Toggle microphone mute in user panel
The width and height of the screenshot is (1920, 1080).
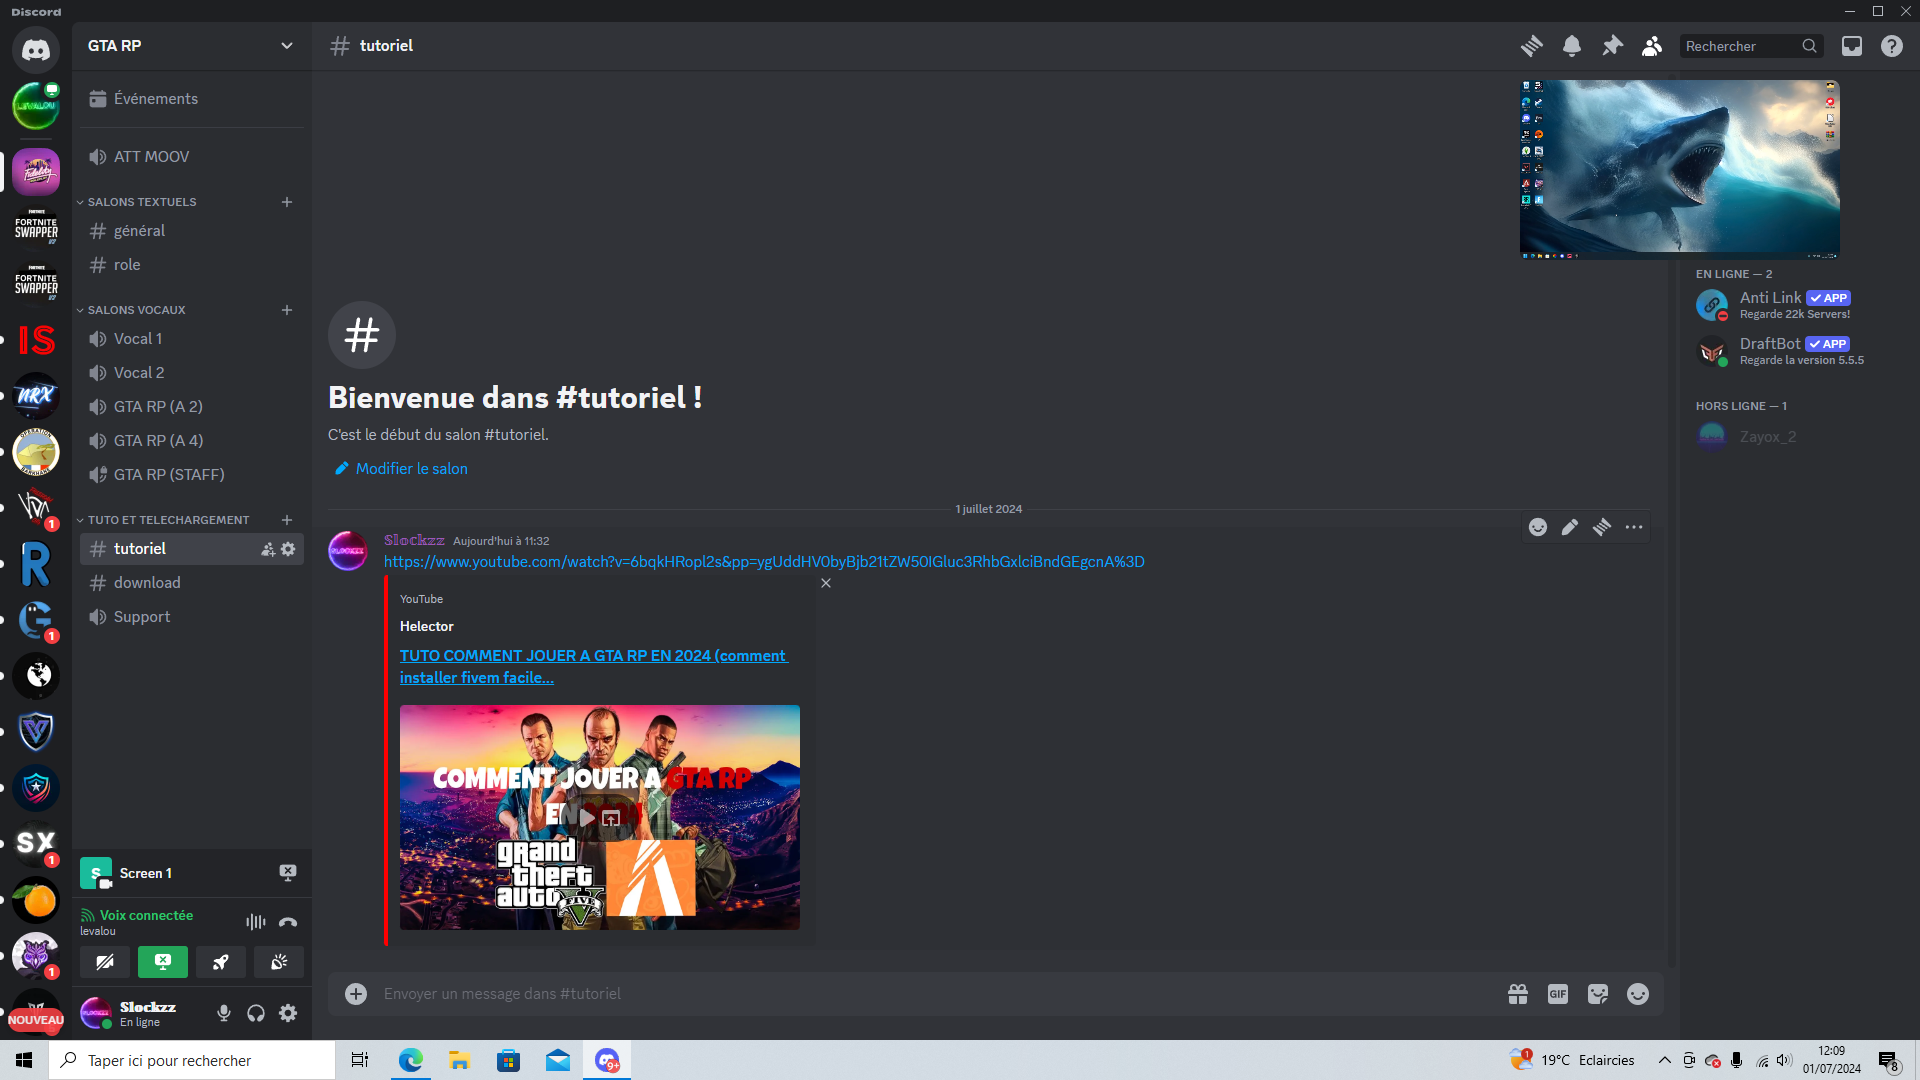(x=224, y=1013)
